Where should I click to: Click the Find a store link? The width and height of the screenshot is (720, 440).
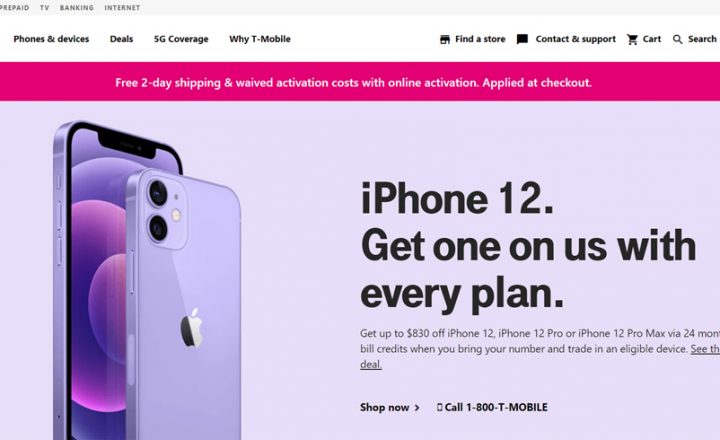click(x=480, y=39)
